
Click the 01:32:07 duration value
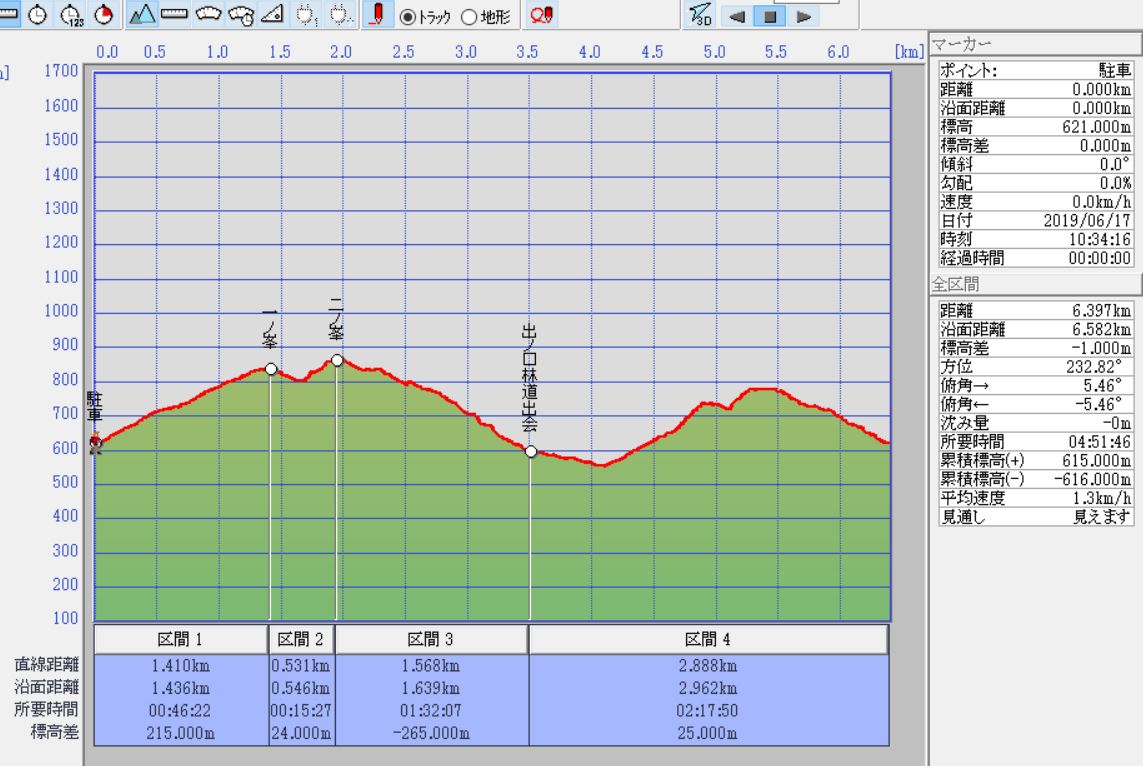pyautogui.click(x=431, y=711)
